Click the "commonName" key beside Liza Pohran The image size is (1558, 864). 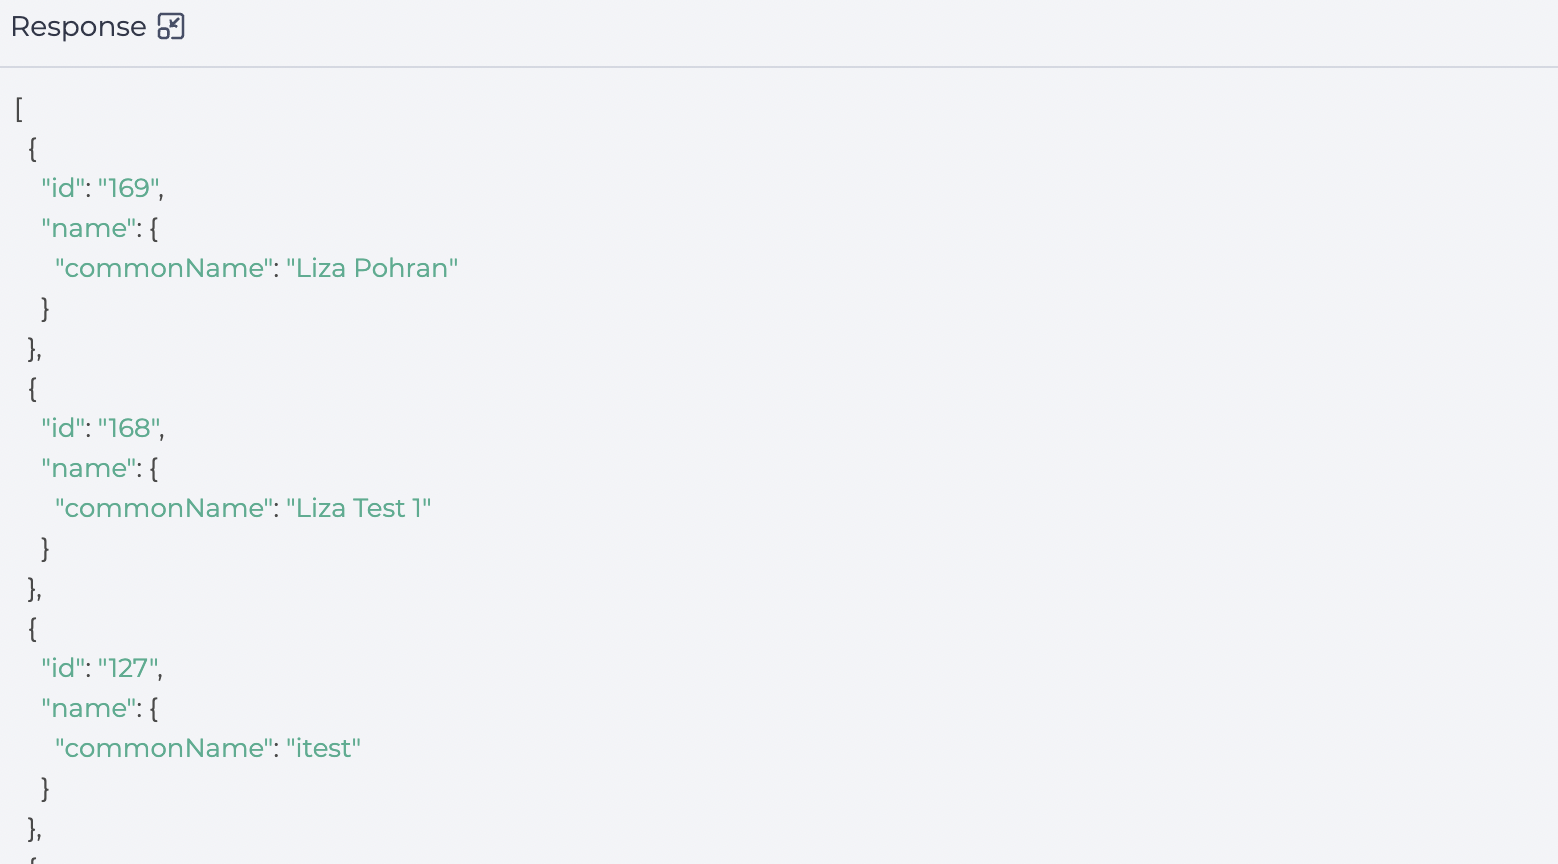(x=164, y=268)
